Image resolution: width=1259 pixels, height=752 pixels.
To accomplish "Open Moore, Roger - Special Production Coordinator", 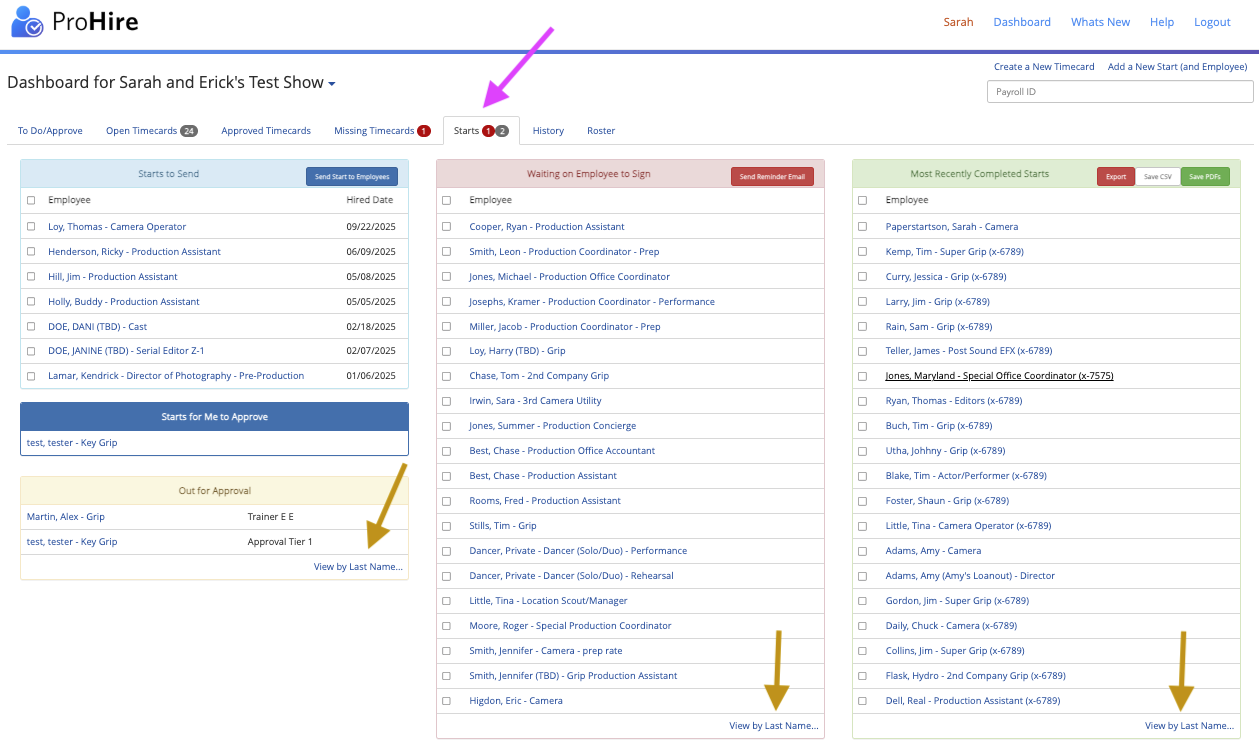I will [x=570, y=626].
